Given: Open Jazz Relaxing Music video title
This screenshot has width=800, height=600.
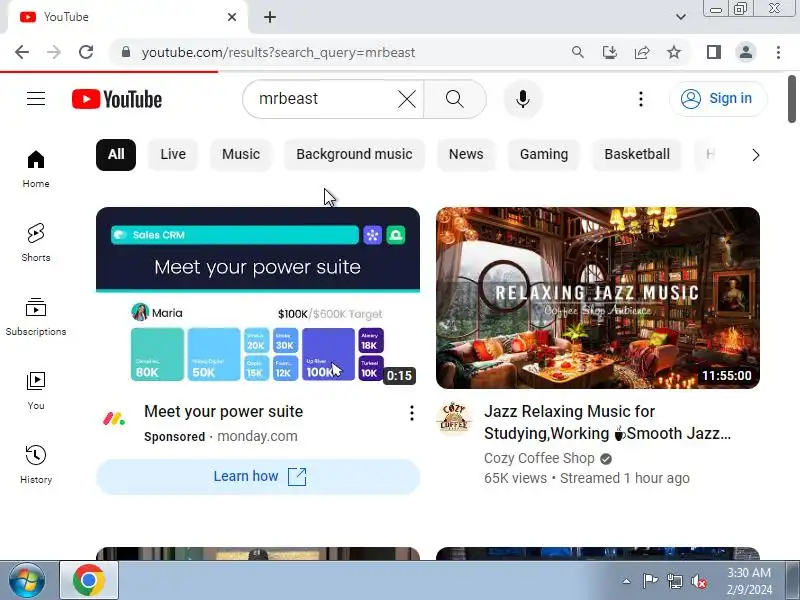Looking at the screenshot, I should (607, 422).
